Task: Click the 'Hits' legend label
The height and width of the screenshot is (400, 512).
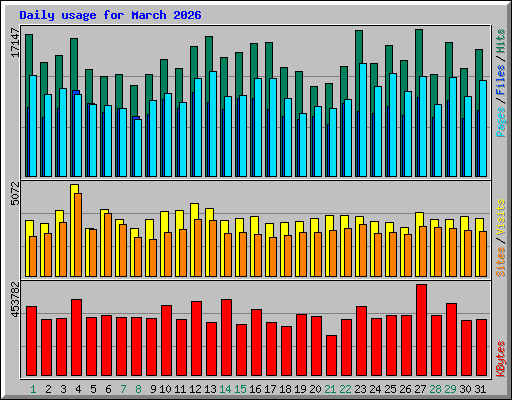Action: point(501,41)
